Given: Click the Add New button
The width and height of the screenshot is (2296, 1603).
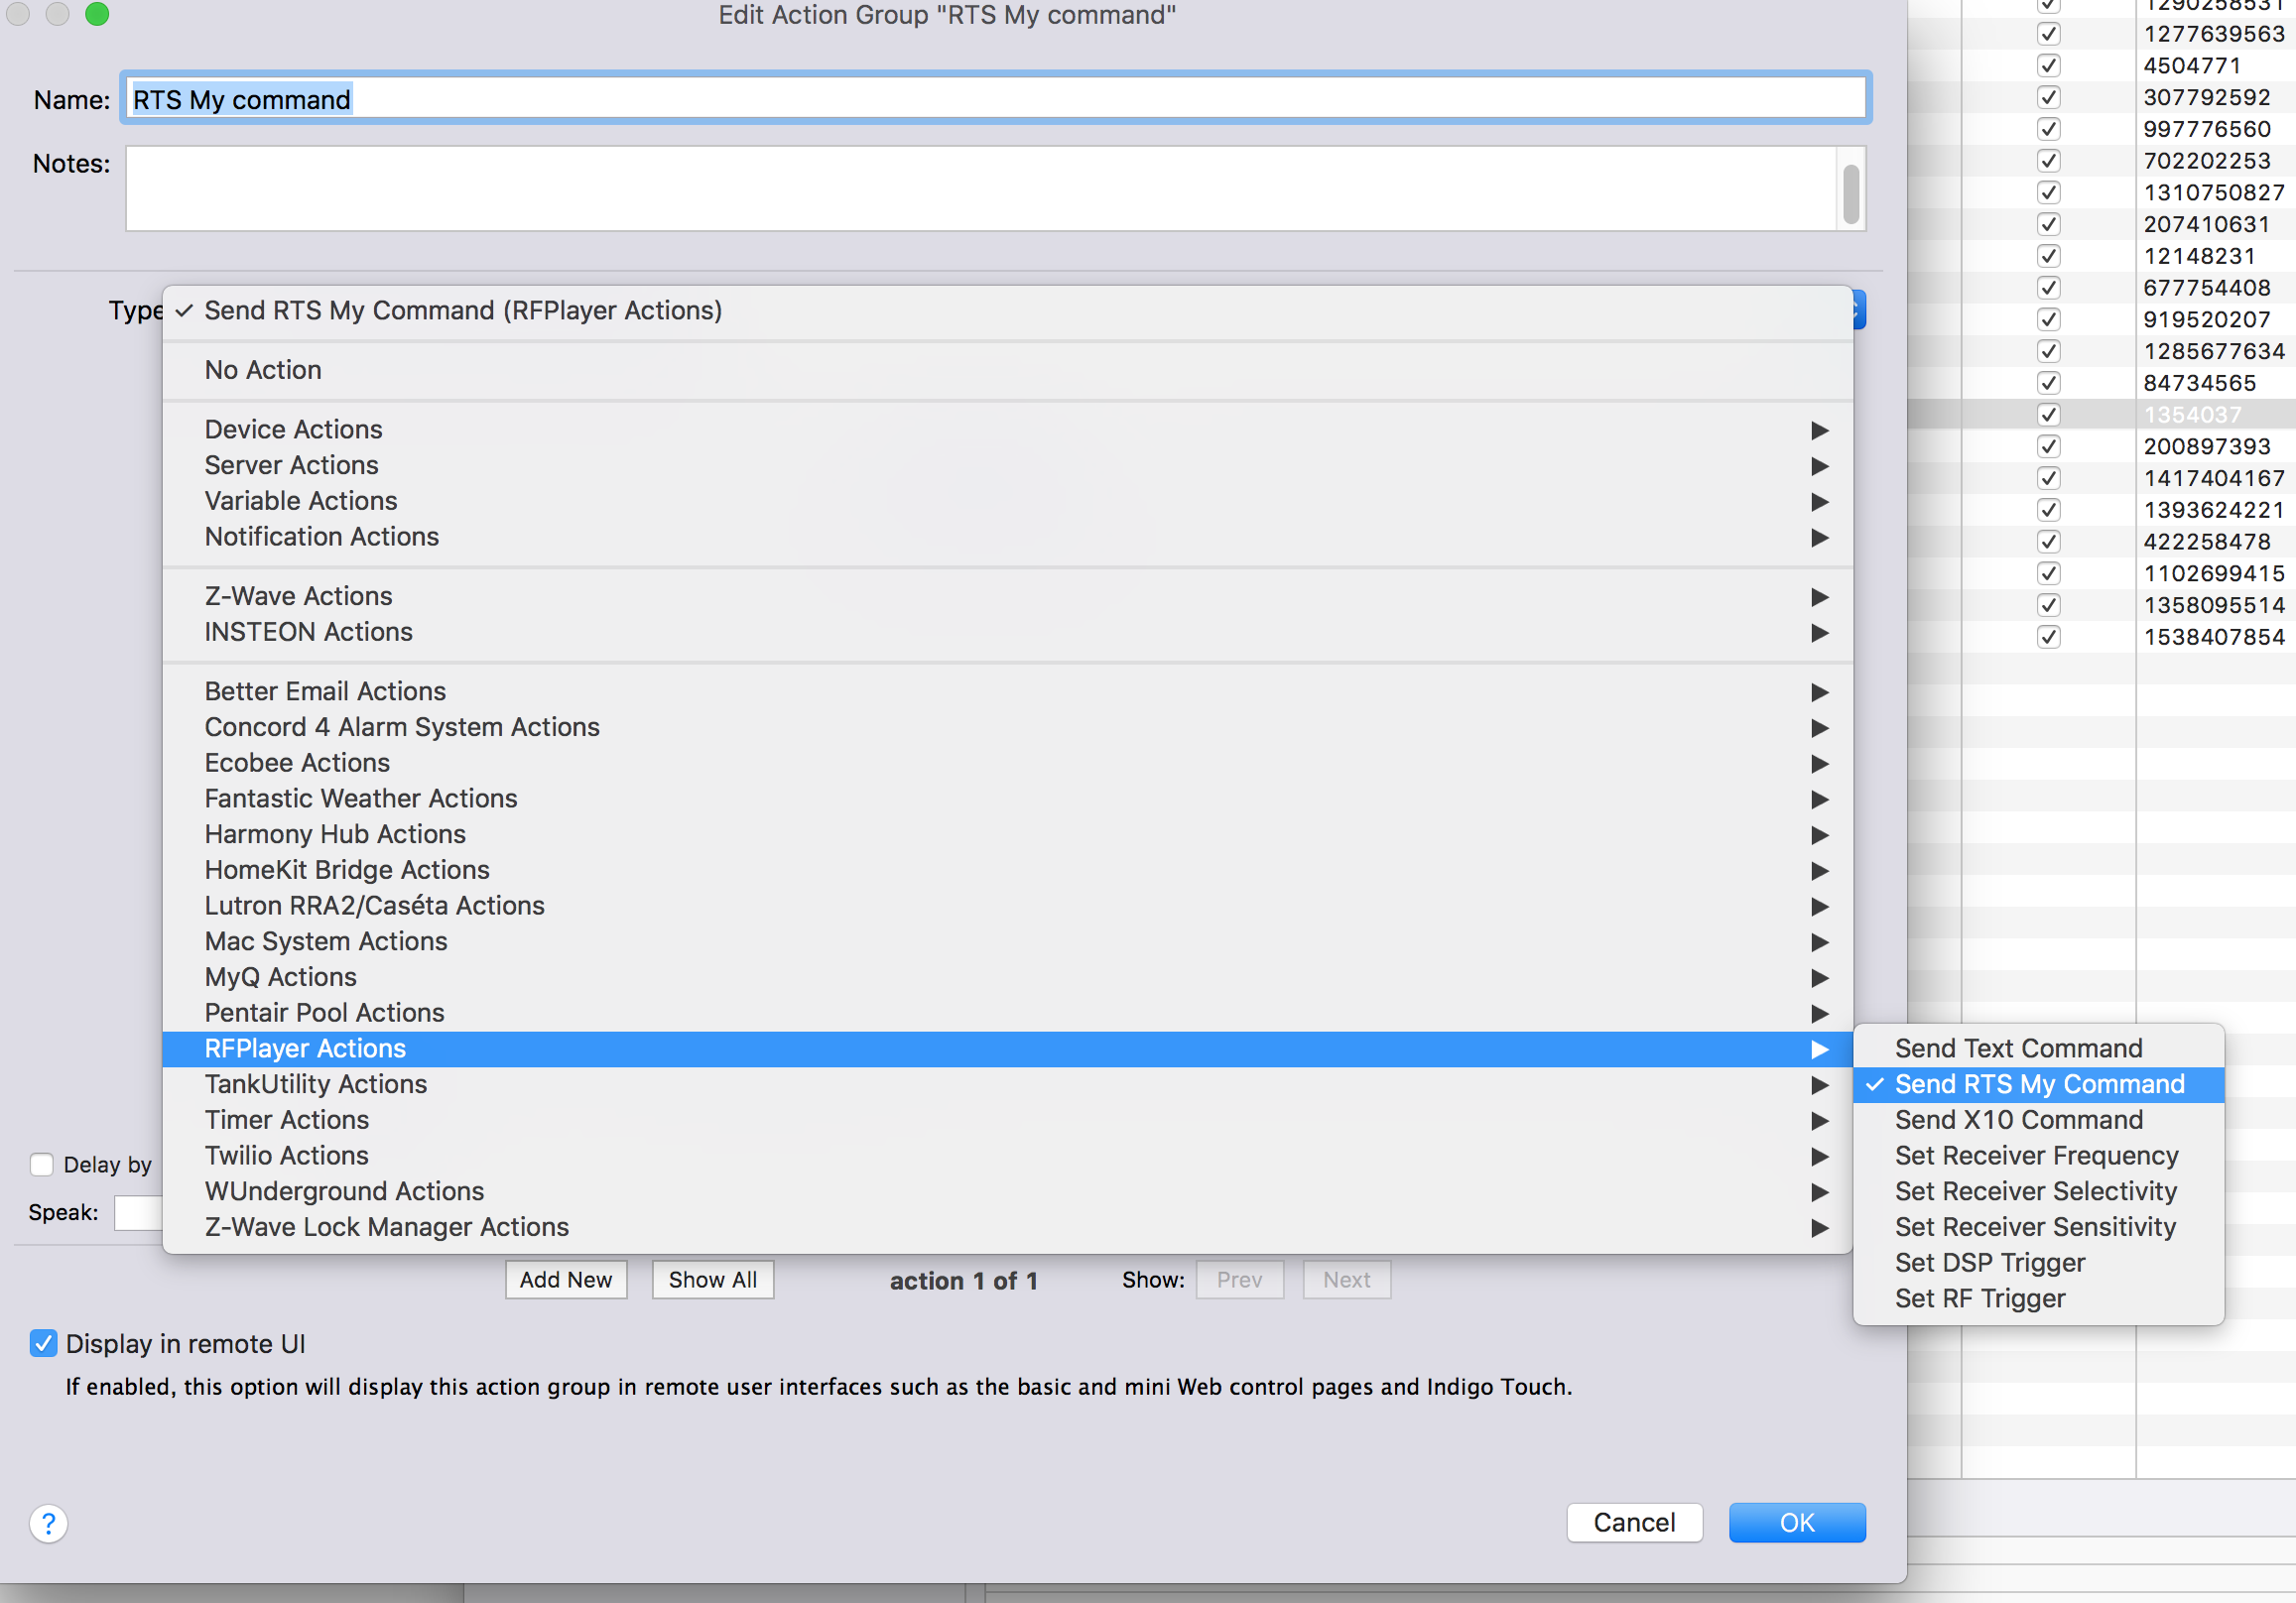Looking at the screenshot, I should pos(566,1280).
